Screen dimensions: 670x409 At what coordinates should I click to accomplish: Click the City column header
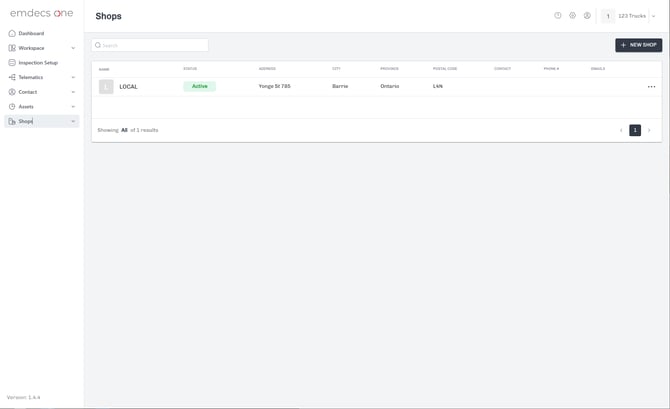click(x=336, y=69)
